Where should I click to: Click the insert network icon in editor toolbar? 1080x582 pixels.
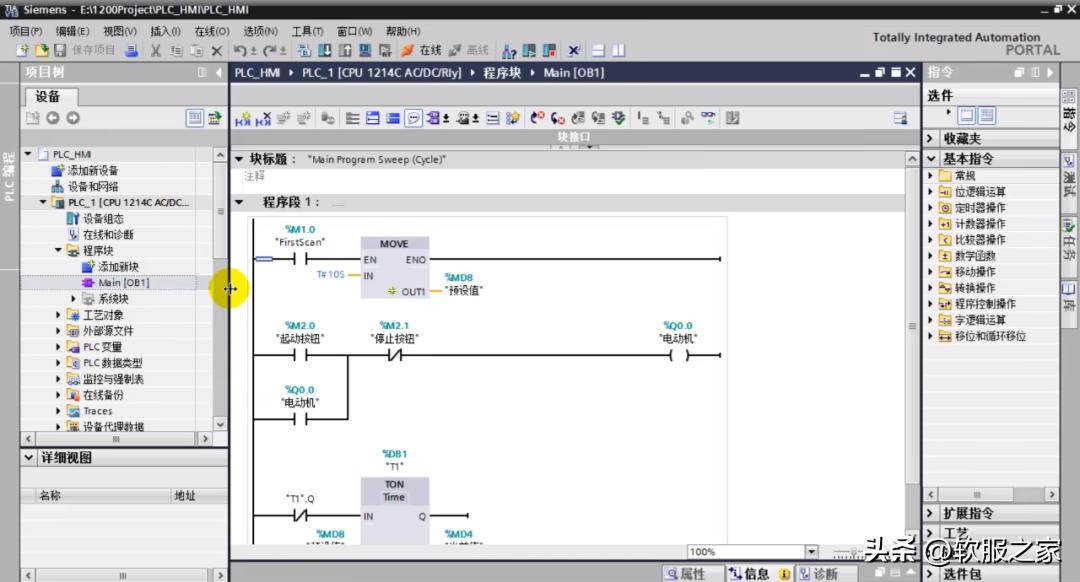point(243,118)
